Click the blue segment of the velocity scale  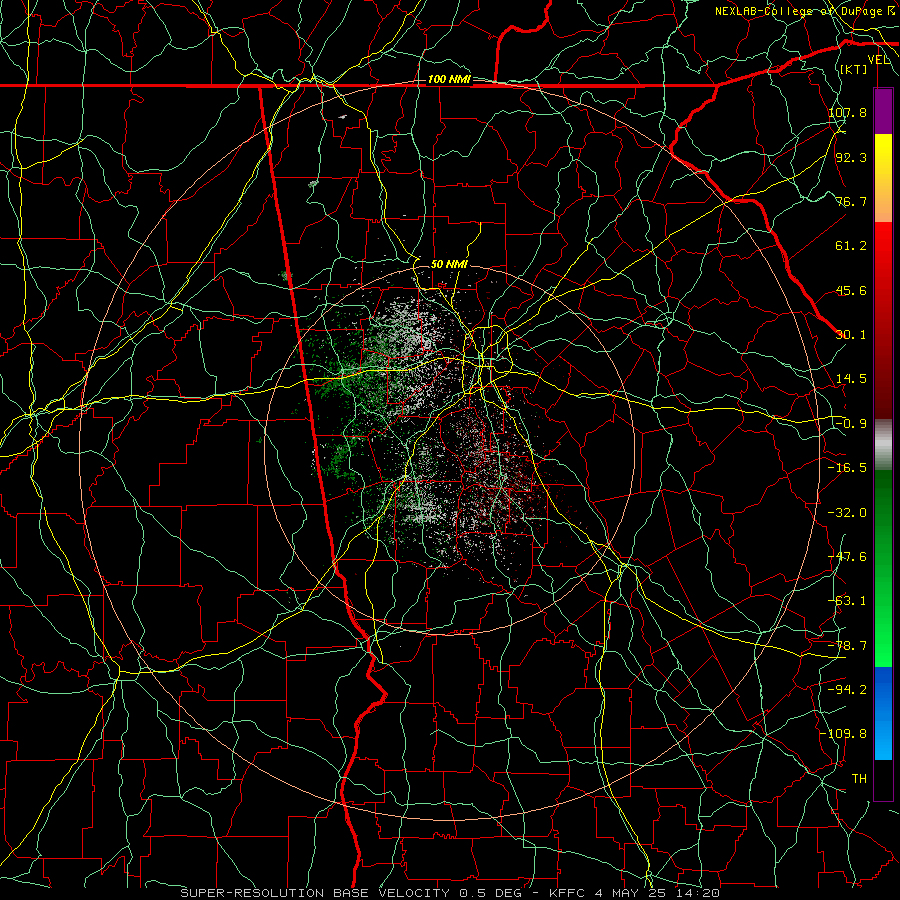tap(883, 713)
